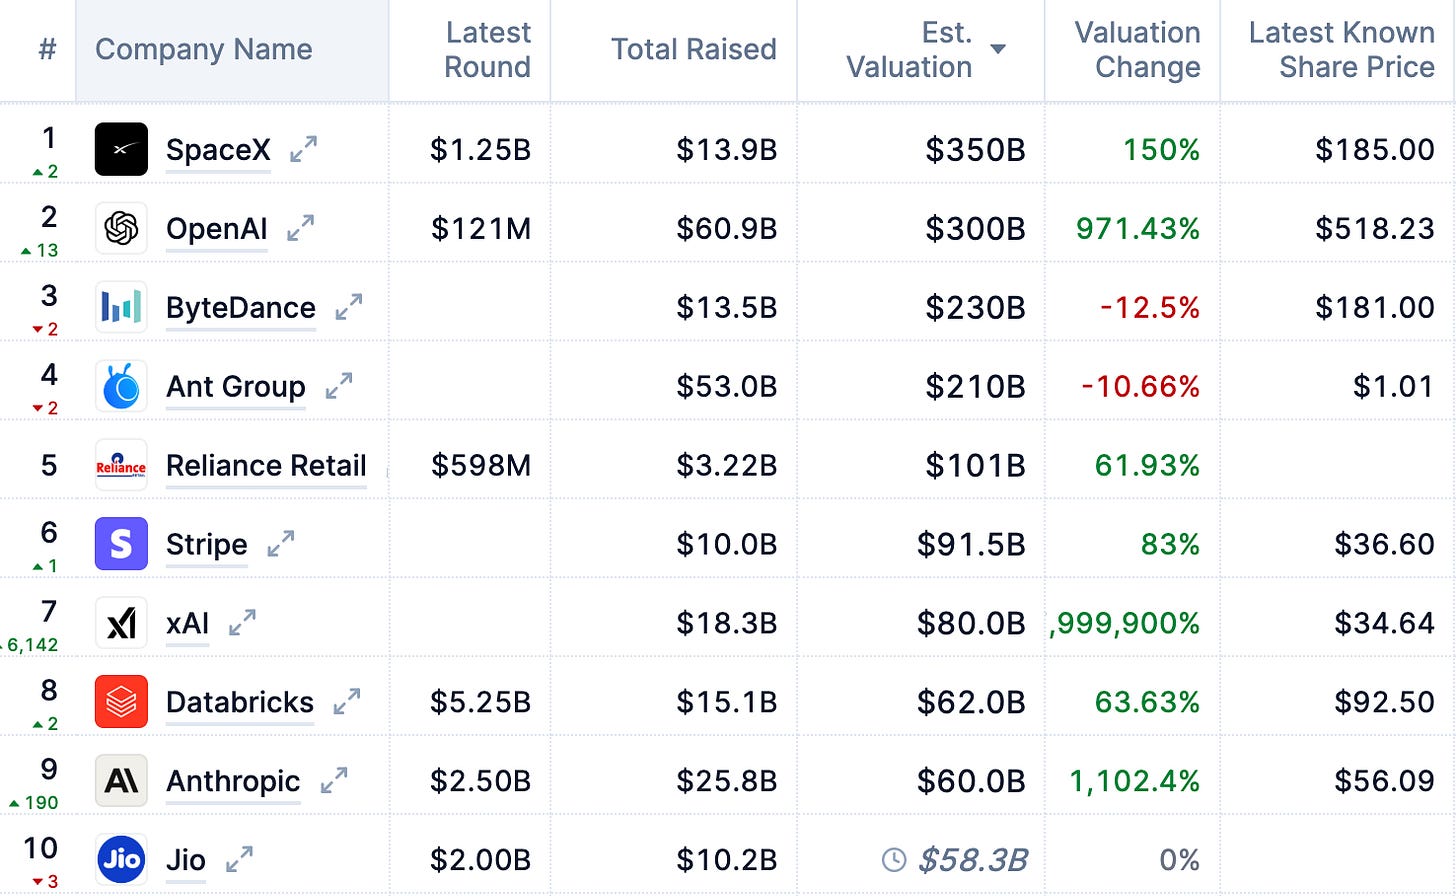
Task: Select Reliance Retail latest round $598M
Action: coord(481,466)
